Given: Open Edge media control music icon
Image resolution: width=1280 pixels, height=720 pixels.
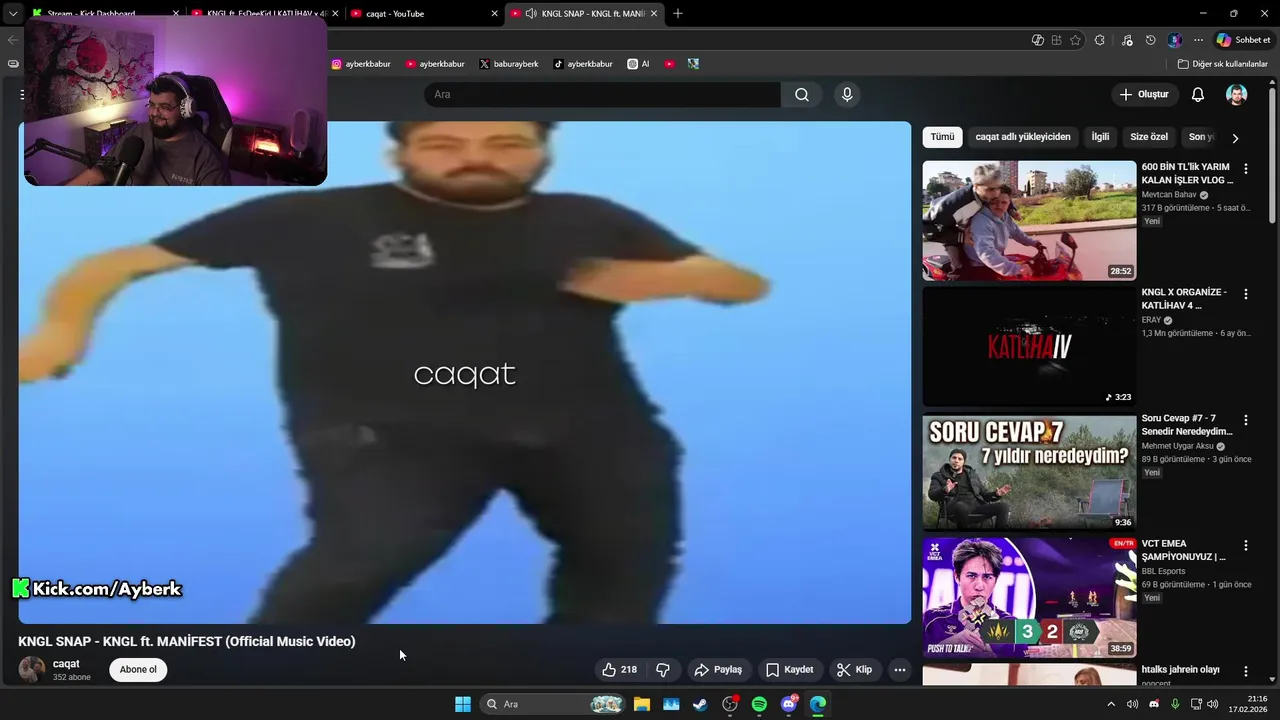Looking at the screenshot, I should [x=1127, y=40].
